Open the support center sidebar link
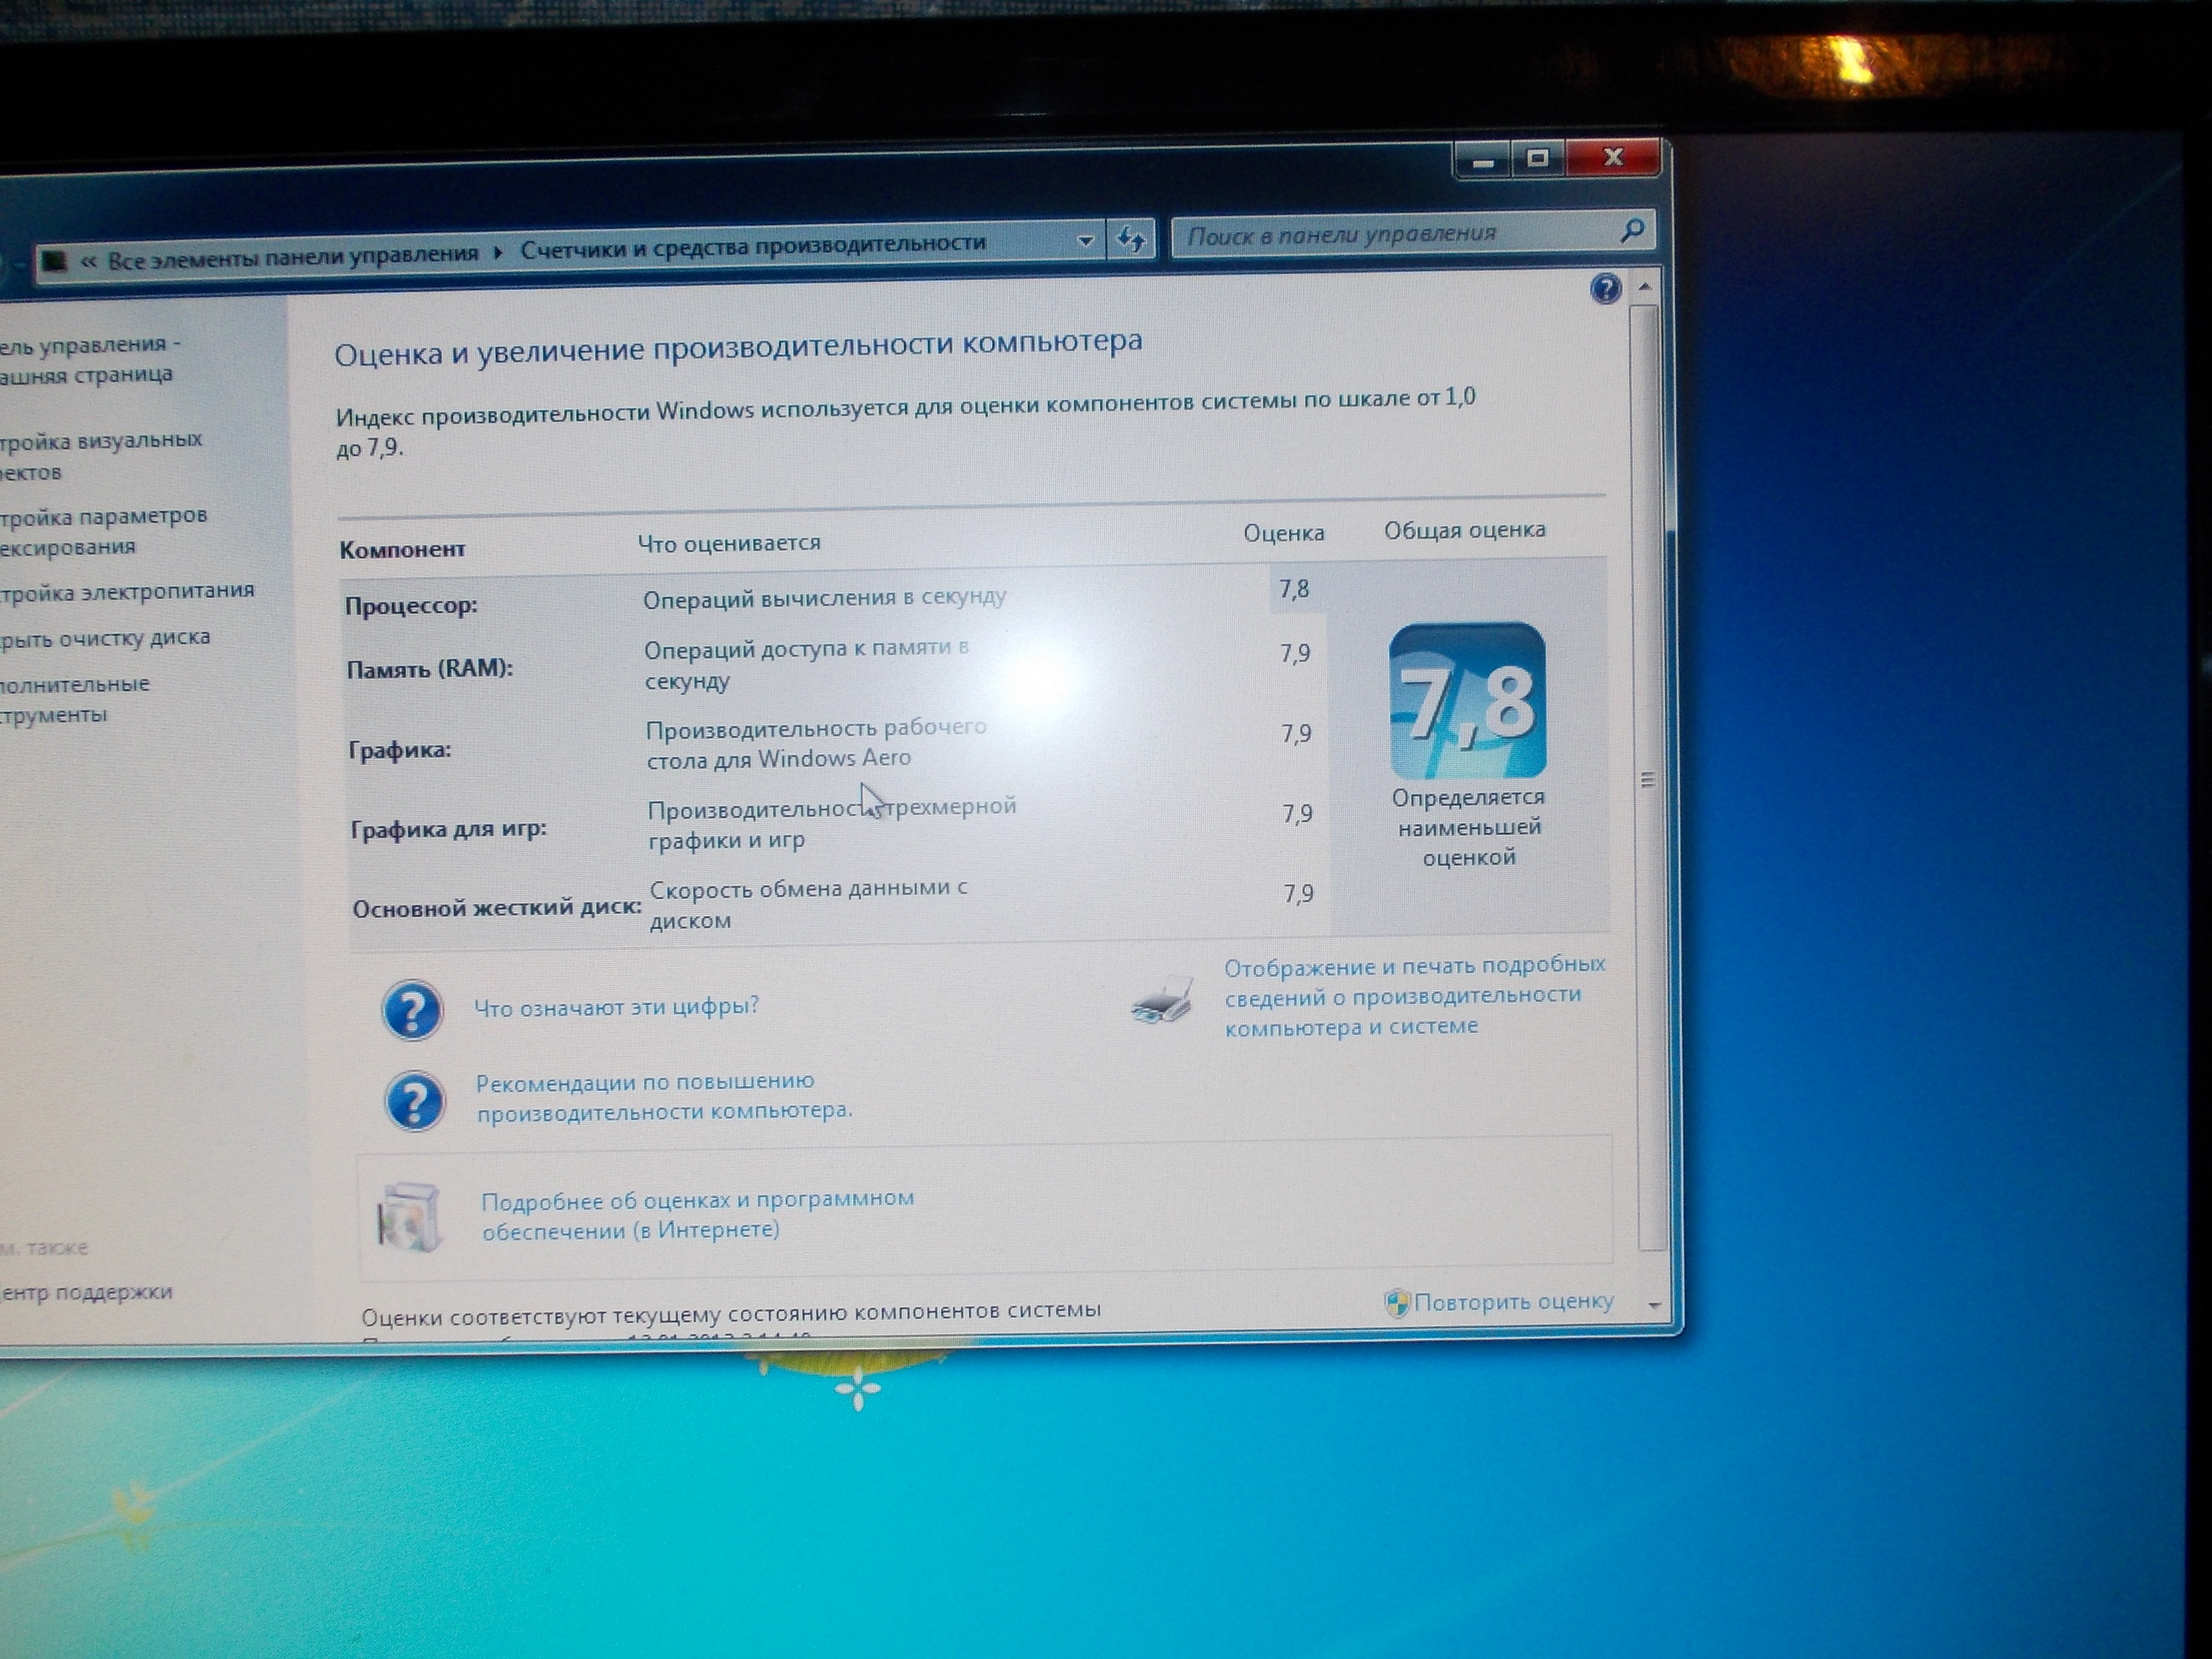 [x=86, y=1293]
